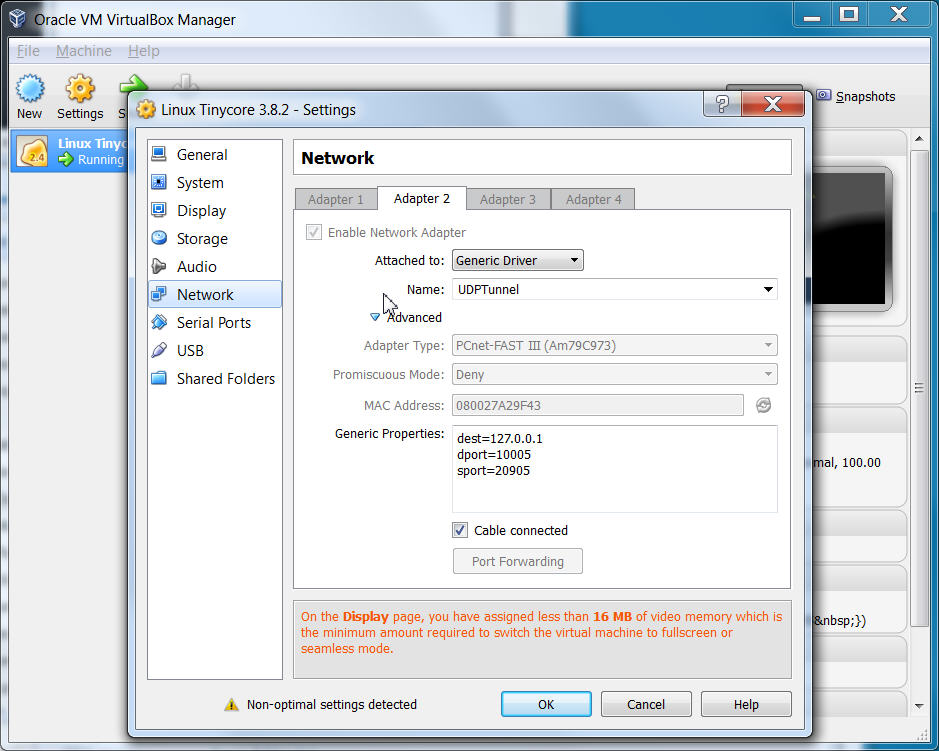Click the Settings gear toolbar icon

tap(80, 88)
